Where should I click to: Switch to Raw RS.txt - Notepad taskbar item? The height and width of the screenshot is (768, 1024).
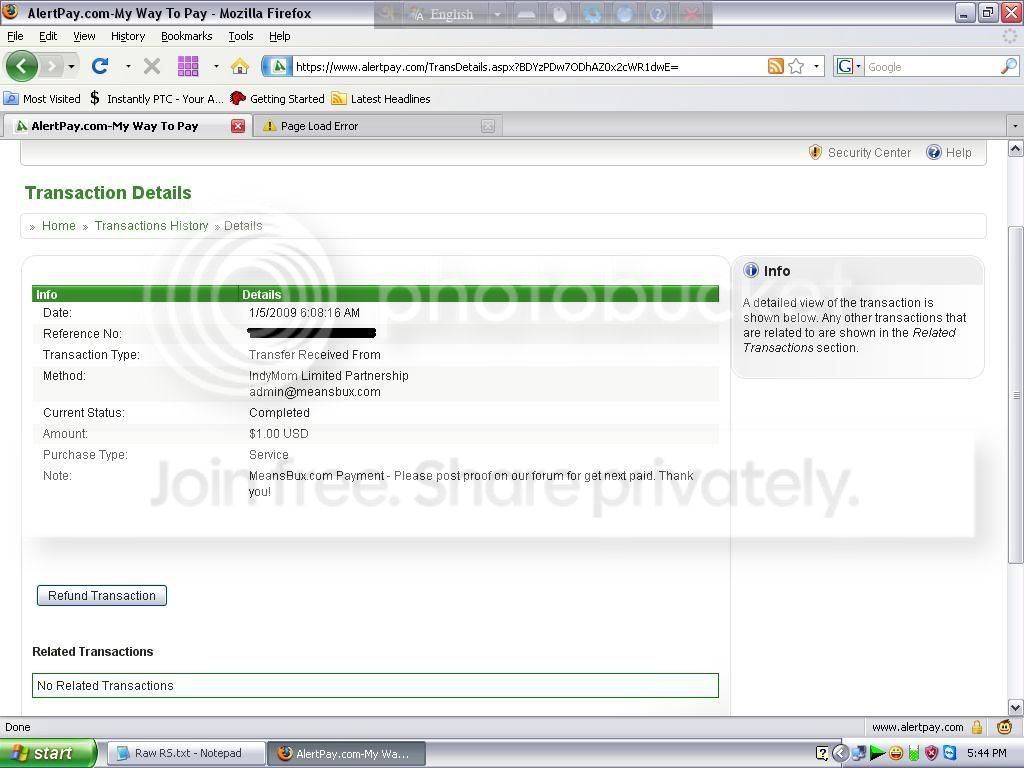coord(186,754)
